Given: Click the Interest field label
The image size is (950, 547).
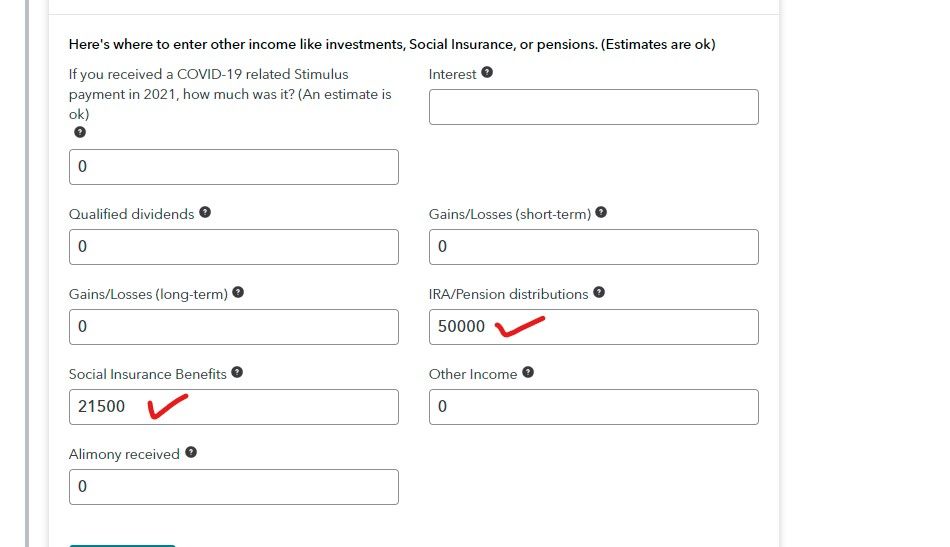Looking at the screenshot, I should click(x=453, y=75).
